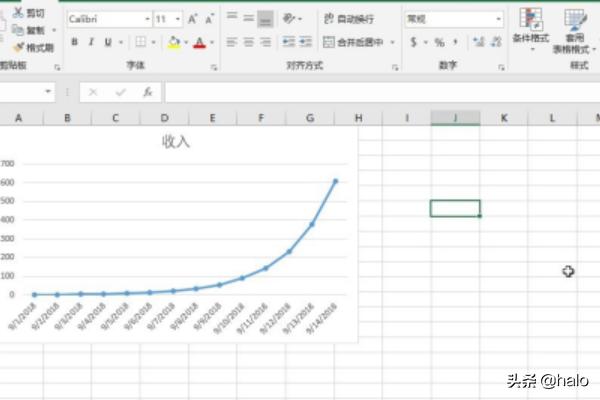Open the Calibri font name dropdown
The width and height of the screenshot is (600, 400).
(x=147, y=19)
